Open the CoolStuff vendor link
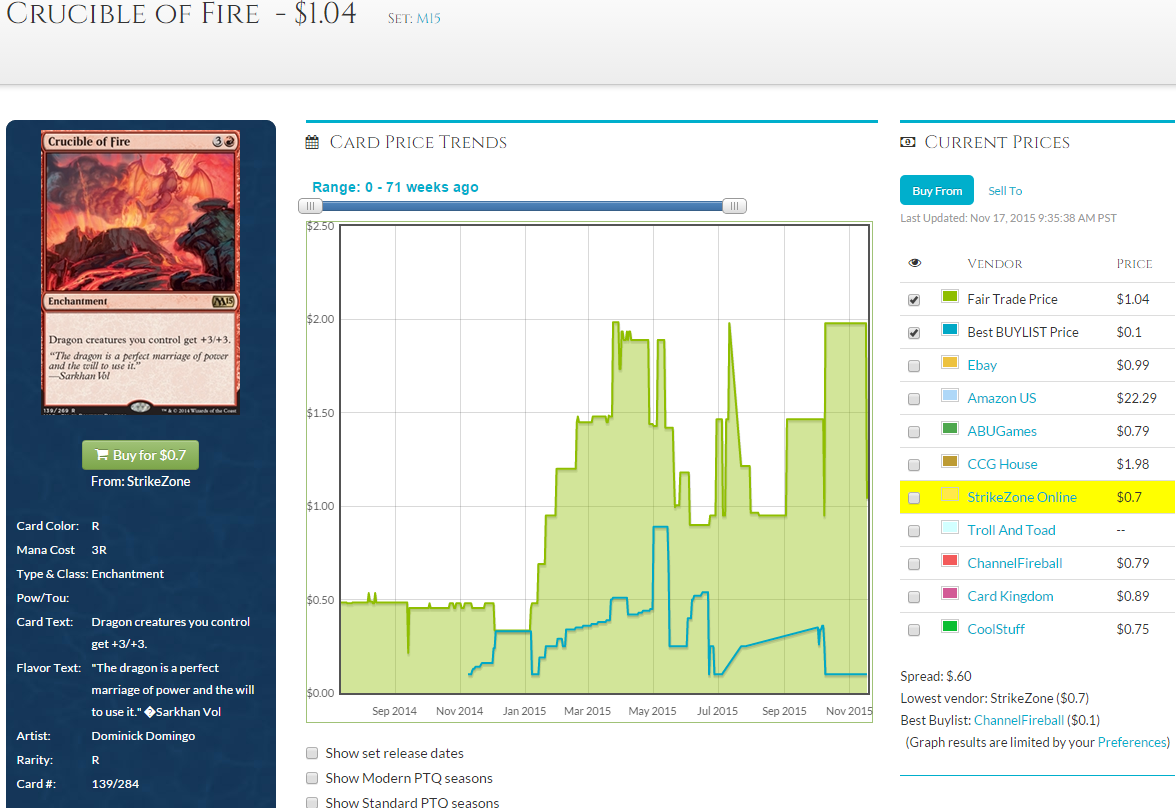1176x808 pixels. (x=996, y=629)
